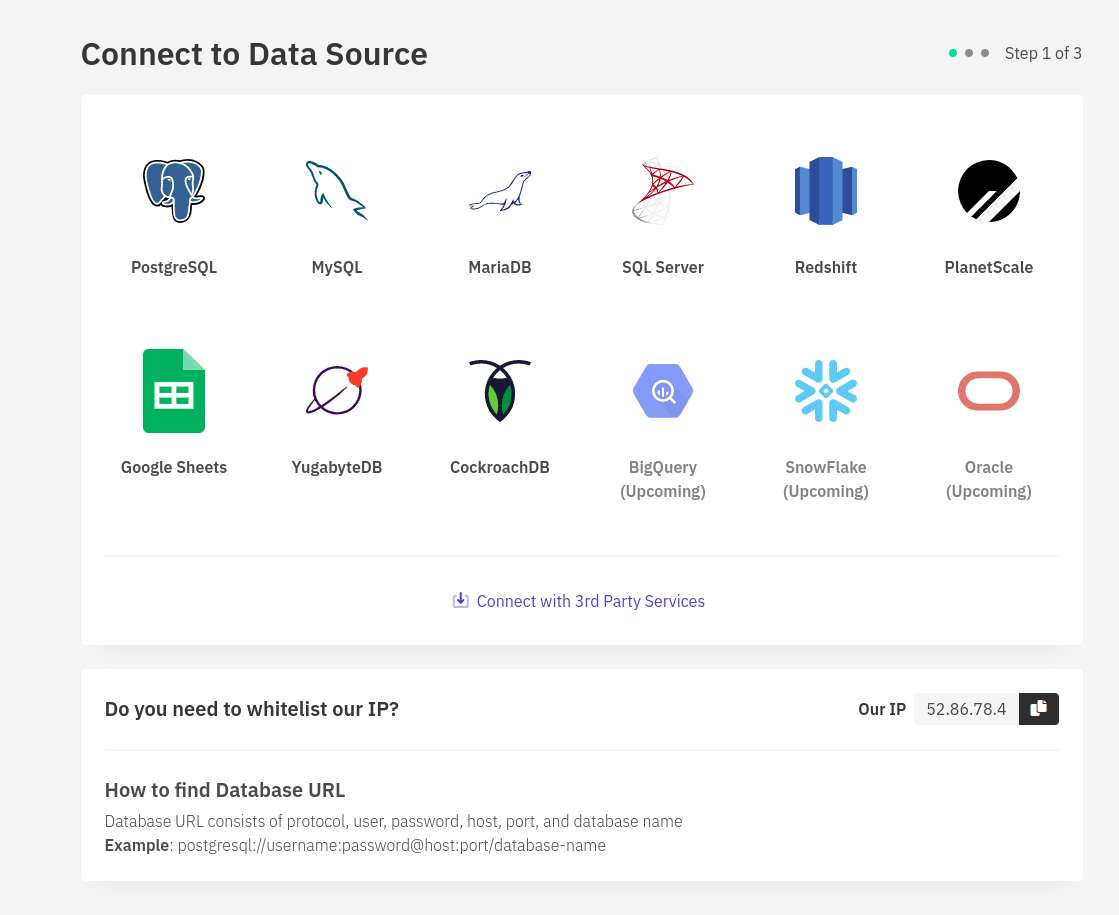1119x915 pixels.
Task: Click the green first step dot
Action: point(953,53)
